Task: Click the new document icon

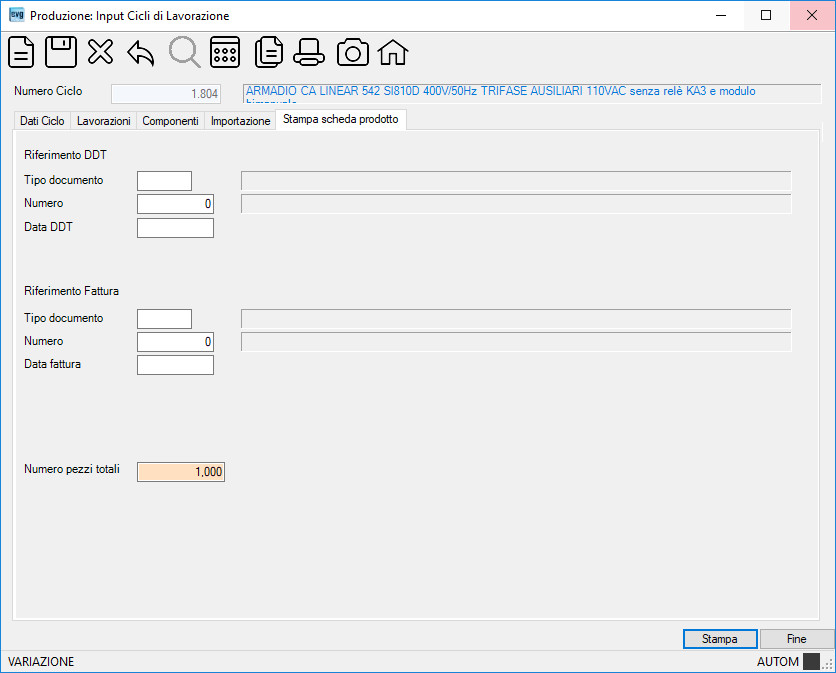Action: coord(21,52)
